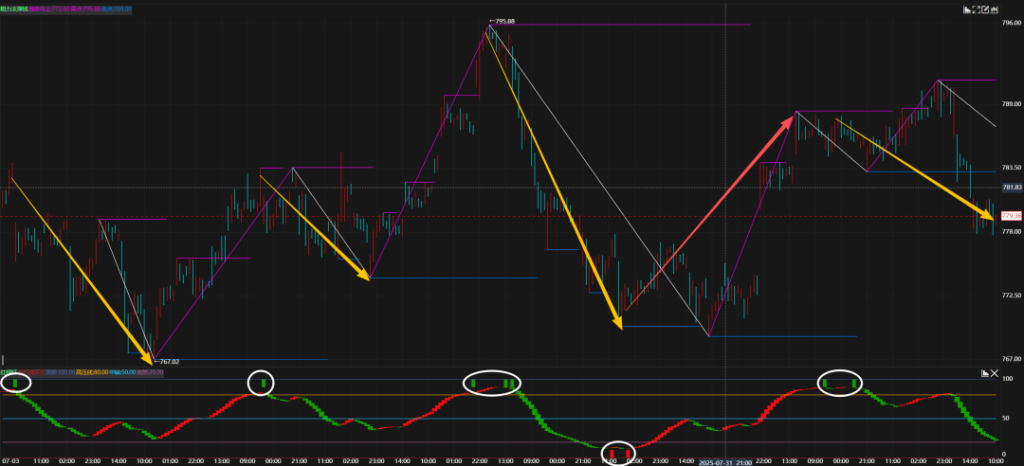Select the 781.83 price tag on the axis

1010,187
